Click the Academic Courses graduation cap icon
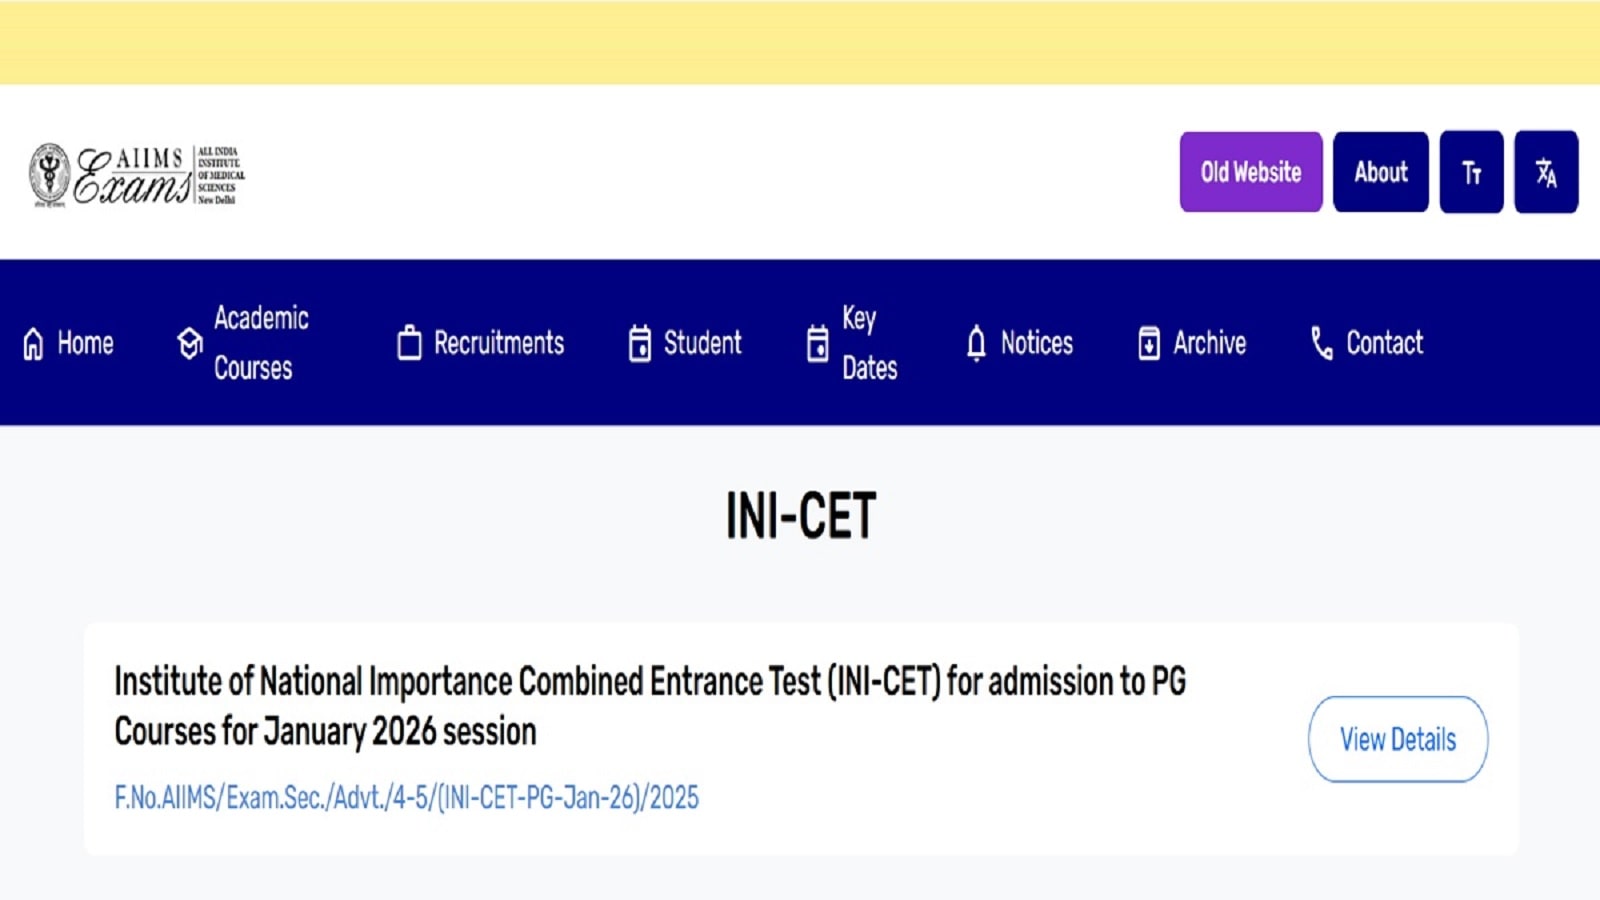1600x900 pixels. click(190, 344)
